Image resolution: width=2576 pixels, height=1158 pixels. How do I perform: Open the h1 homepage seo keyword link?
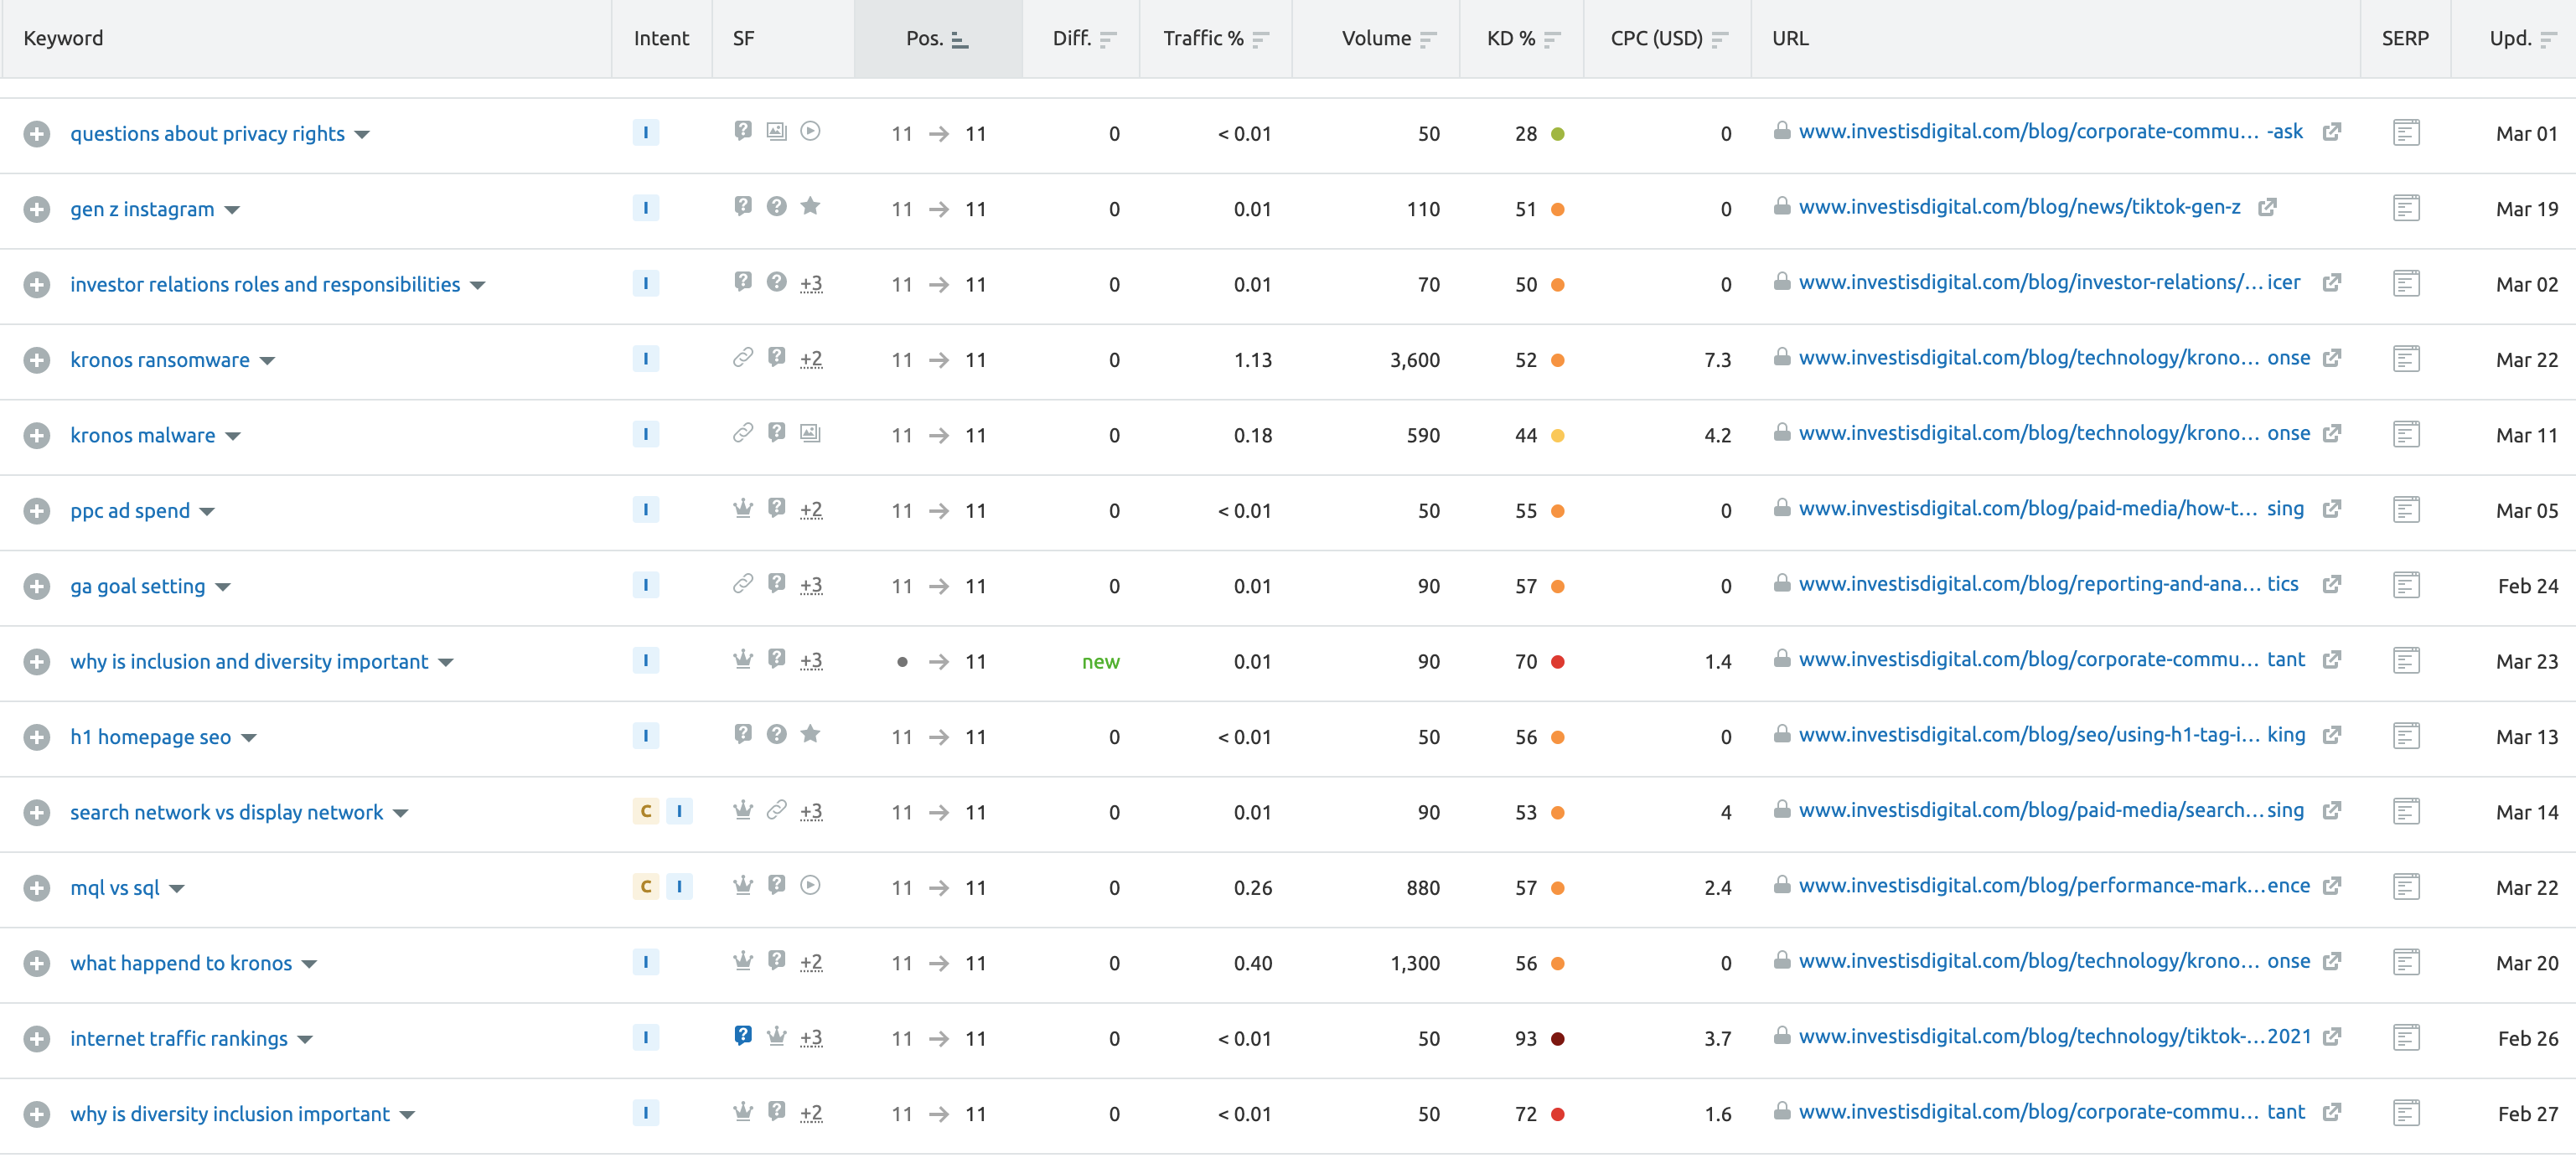click(x=150, y=737)
